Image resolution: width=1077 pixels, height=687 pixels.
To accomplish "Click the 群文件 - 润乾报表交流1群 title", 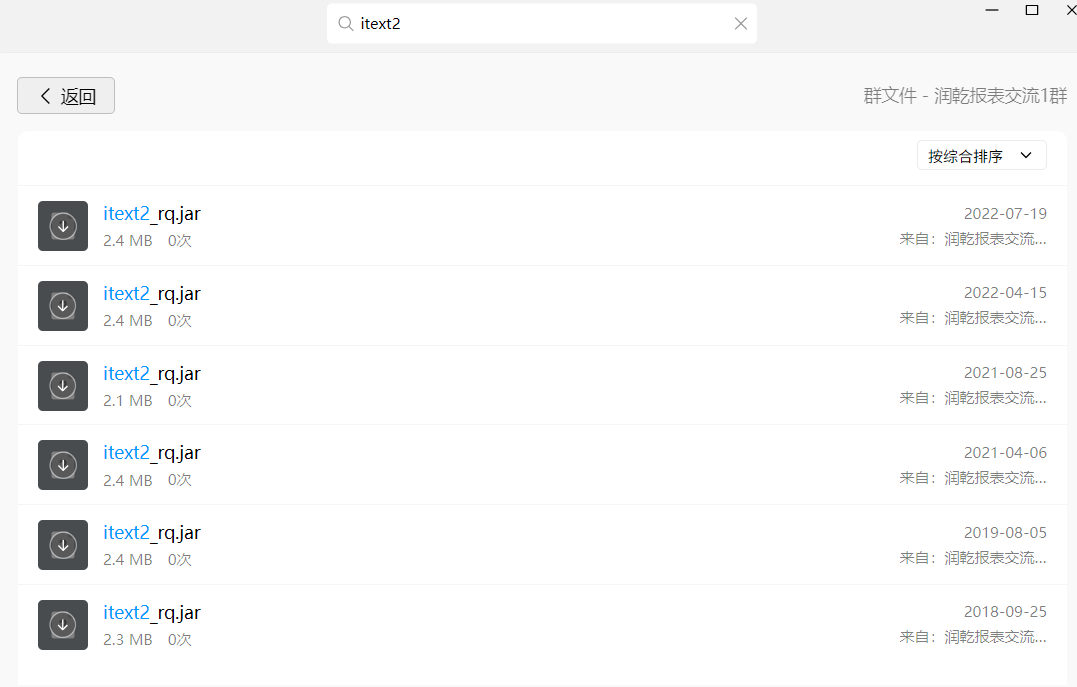I will click(965, 96).
